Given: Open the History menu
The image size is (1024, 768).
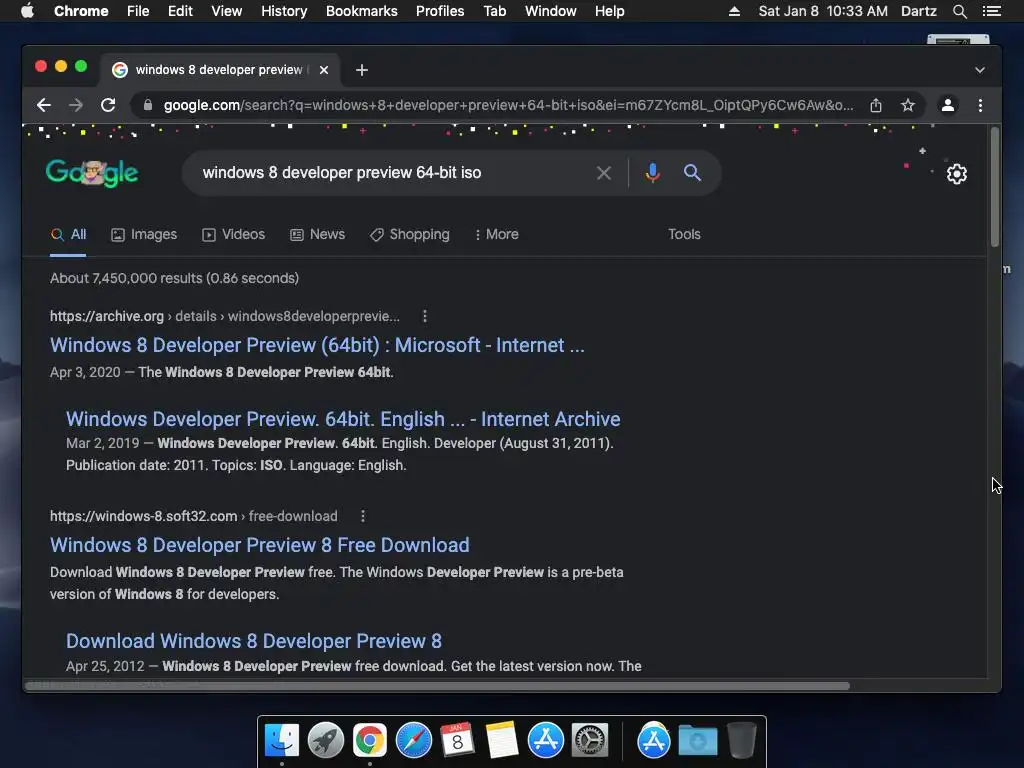Looking at the screenshot, I should pos(284,11).
